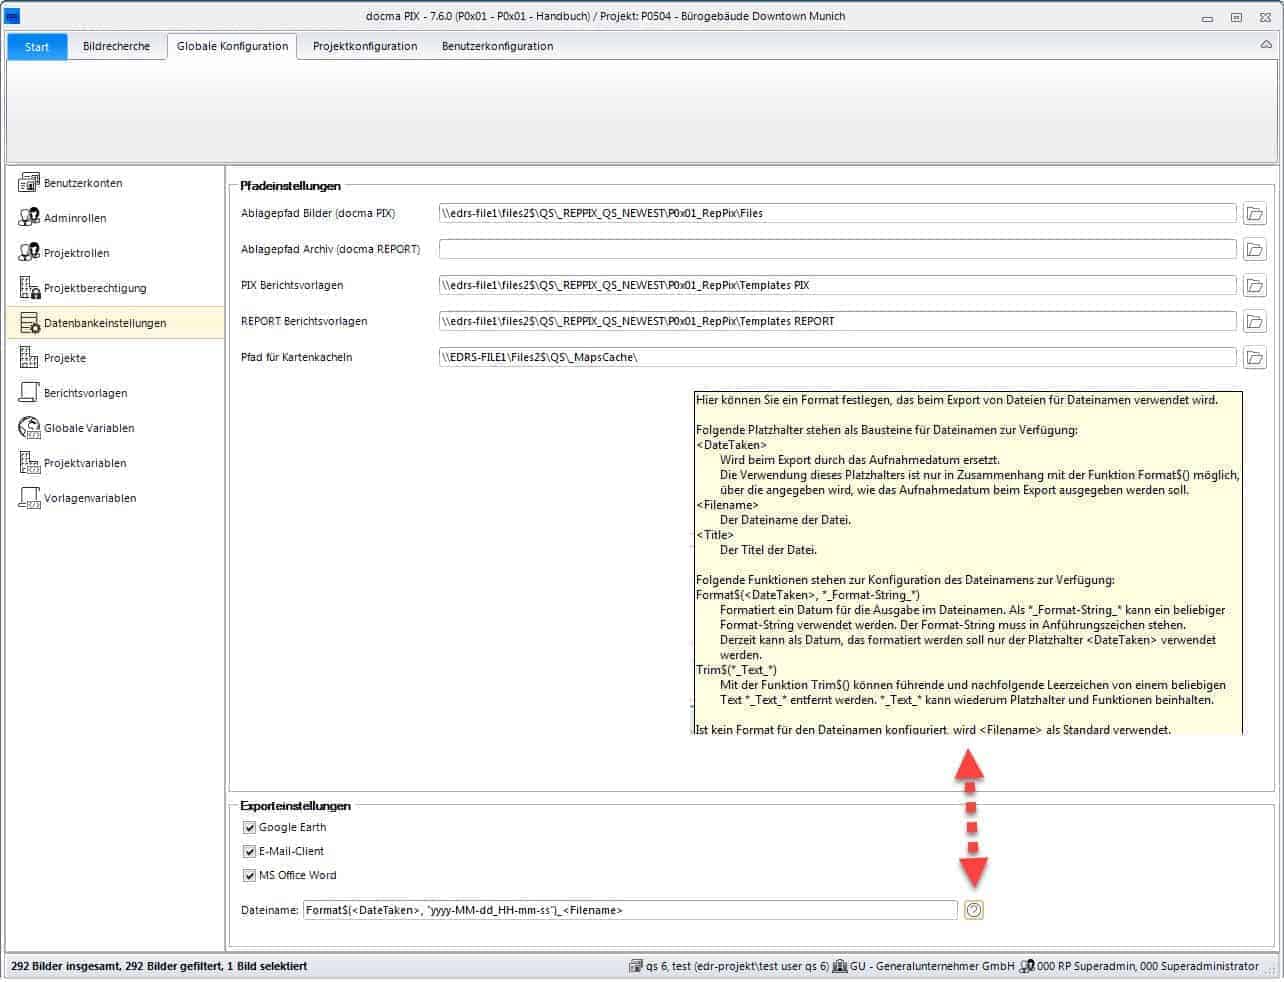Screen dimensions: 1284x982
Task: Browse folder for Ablagepfad Bilder
Action: (1254, 213)
